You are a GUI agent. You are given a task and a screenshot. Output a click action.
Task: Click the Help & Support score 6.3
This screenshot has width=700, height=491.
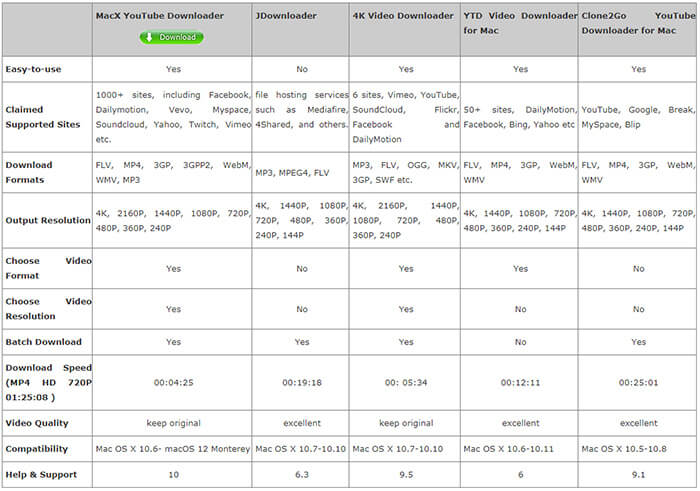click(302, 475)
